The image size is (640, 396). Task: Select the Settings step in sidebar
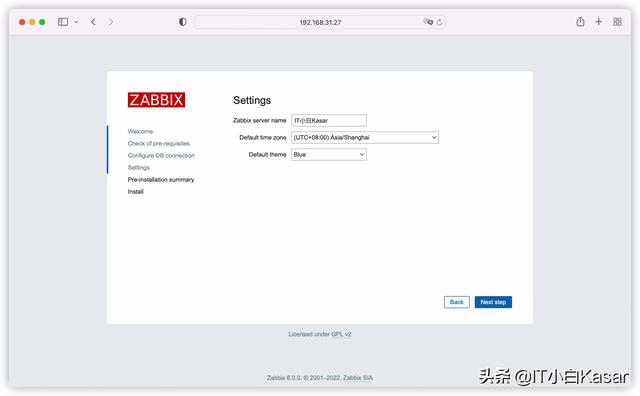click(x=138, y=167)
